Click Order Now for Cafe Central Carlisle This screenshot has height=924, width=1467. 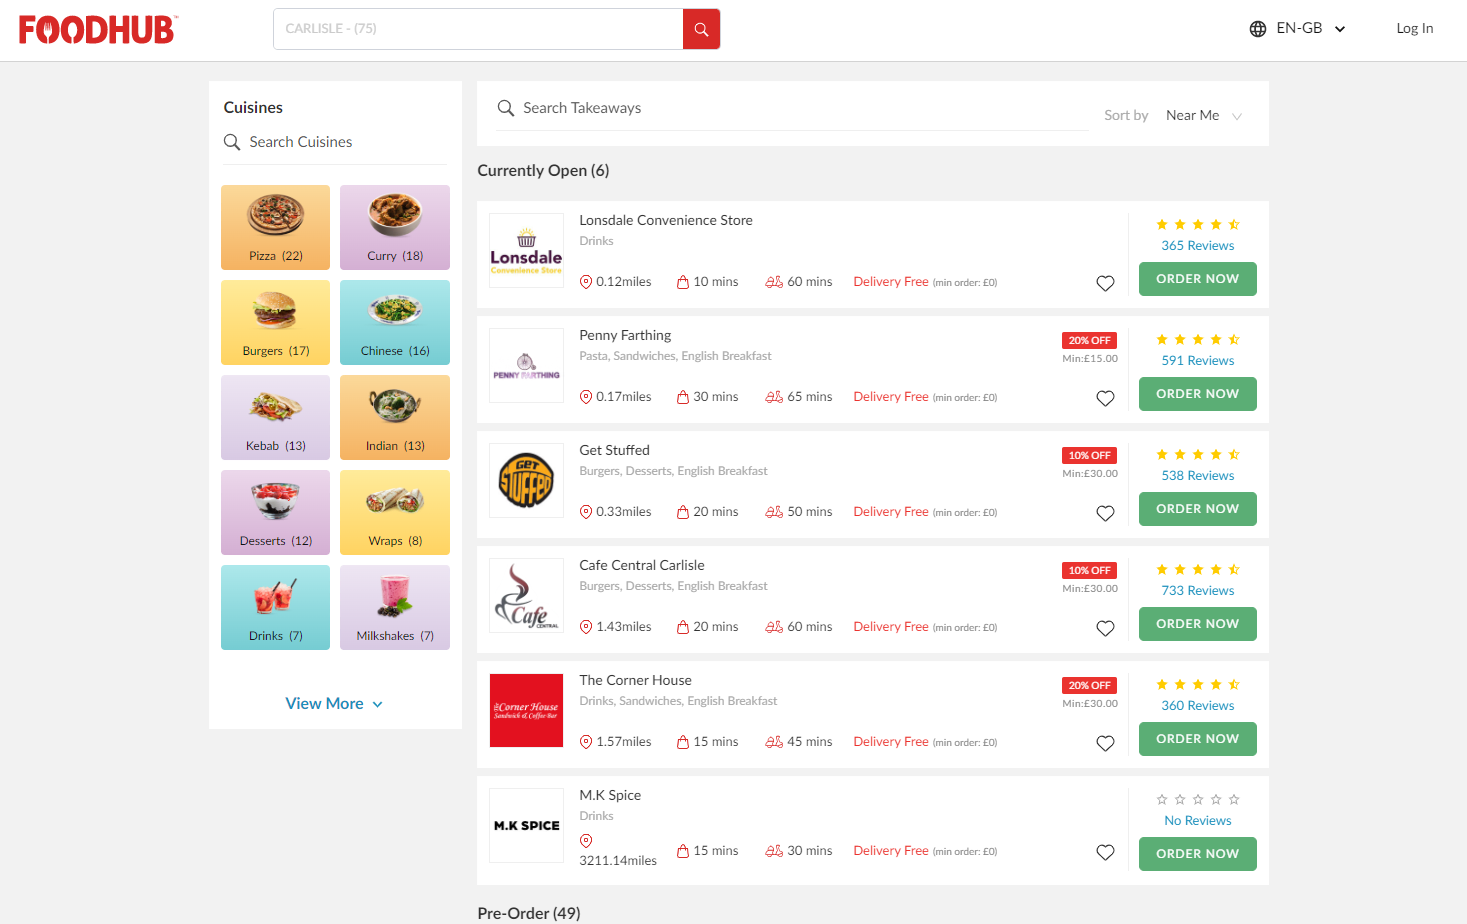click(1197, 624)
